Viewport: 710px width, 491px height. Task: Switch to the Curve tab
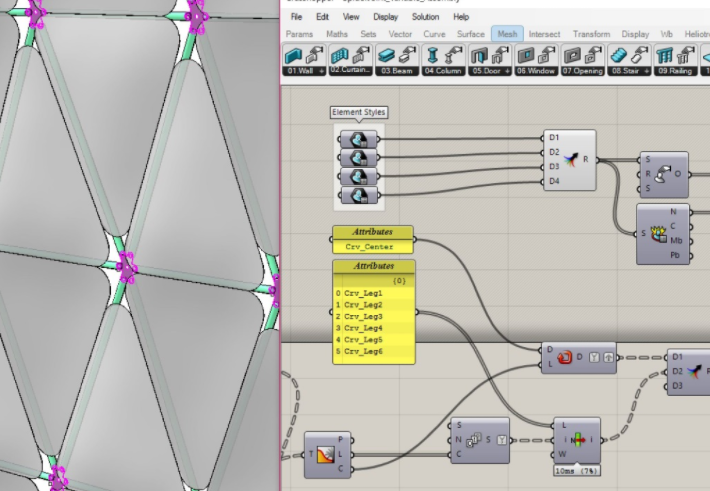tap(434, 34)
